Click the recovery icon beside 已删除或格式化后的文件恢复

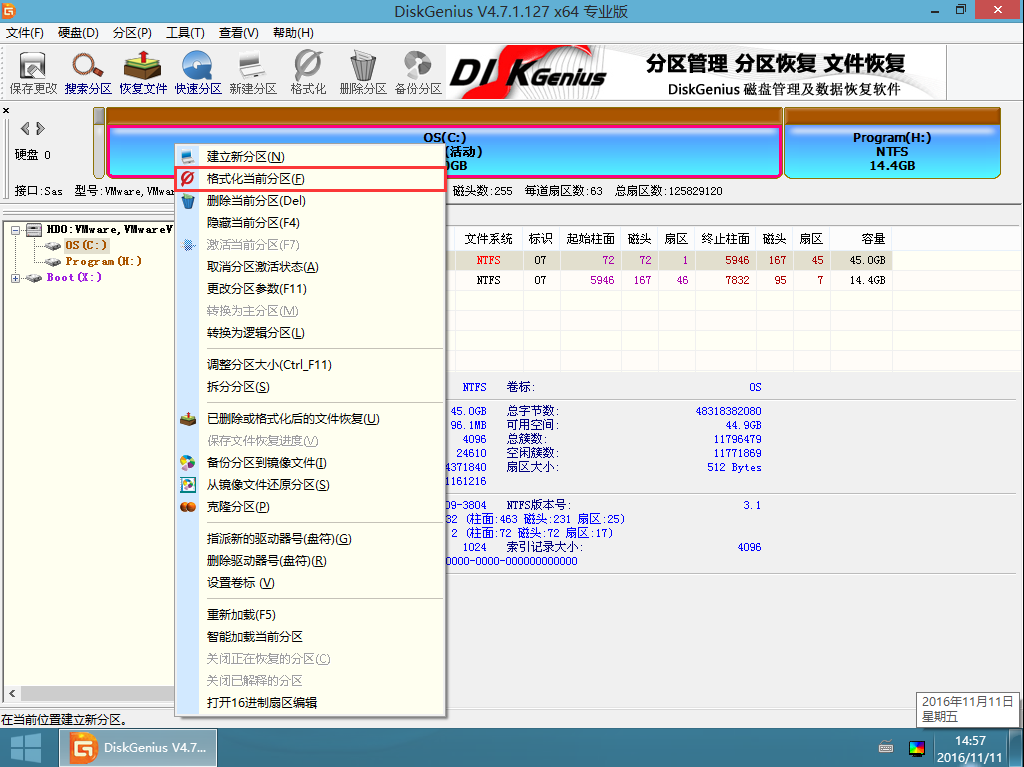coord(188,419)
